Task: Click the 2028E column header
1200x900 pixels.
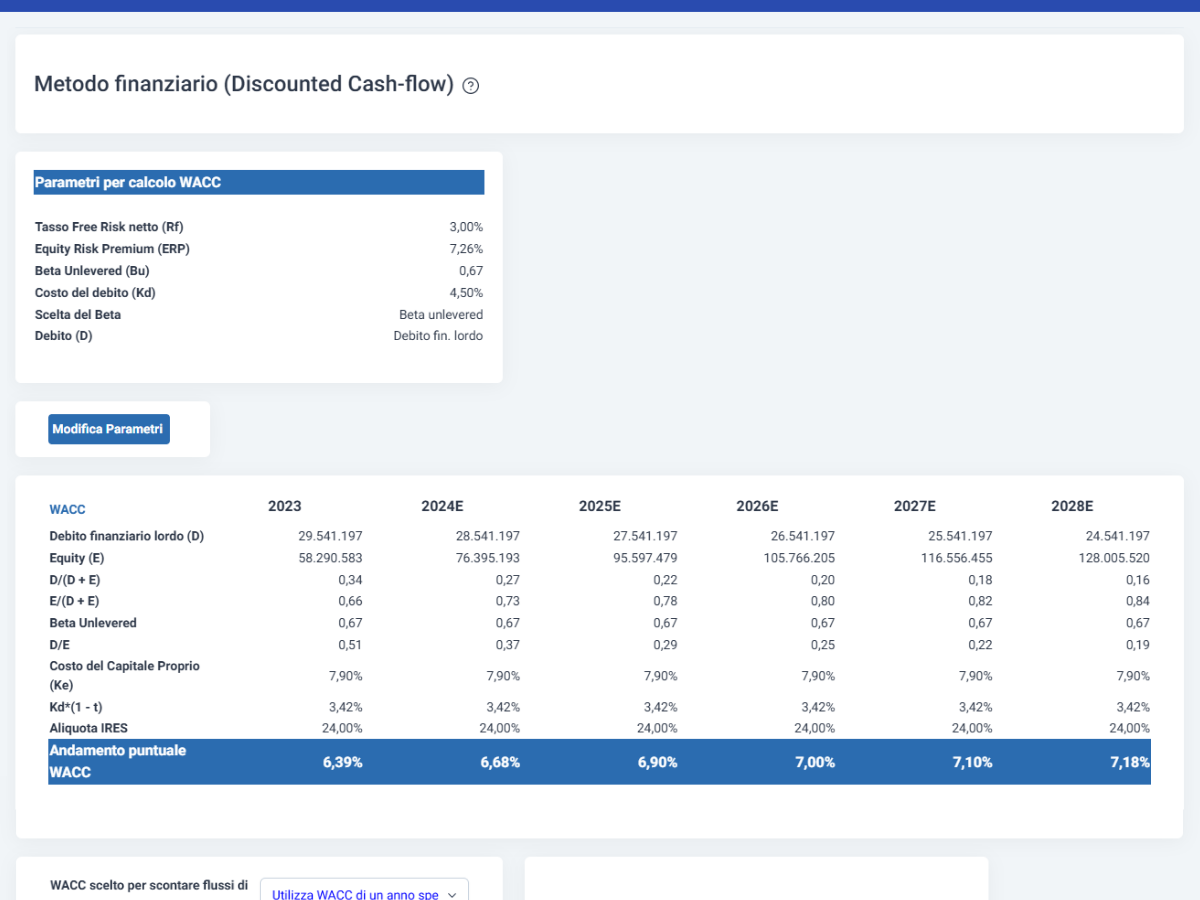Action: coord(1072,506)
